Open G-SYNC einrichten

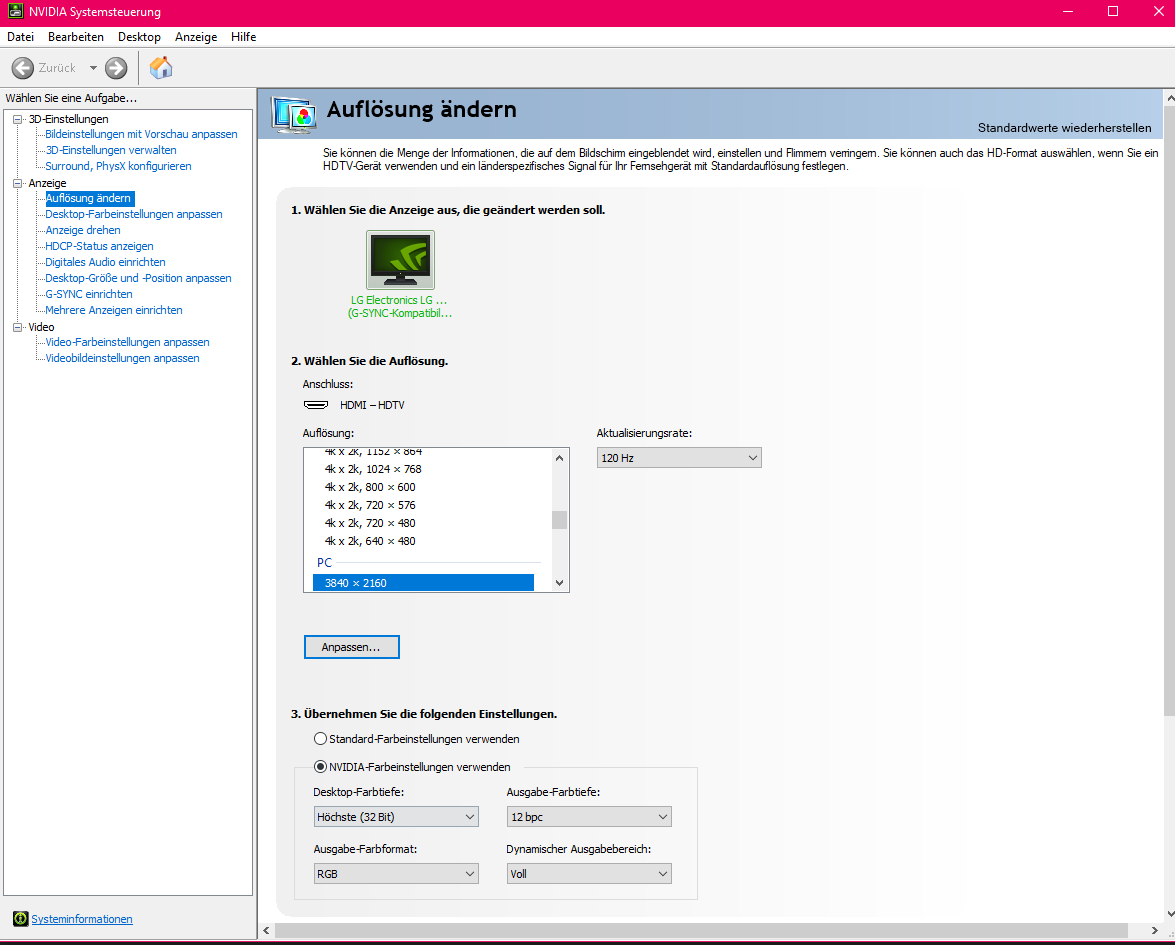coord(88,295)
